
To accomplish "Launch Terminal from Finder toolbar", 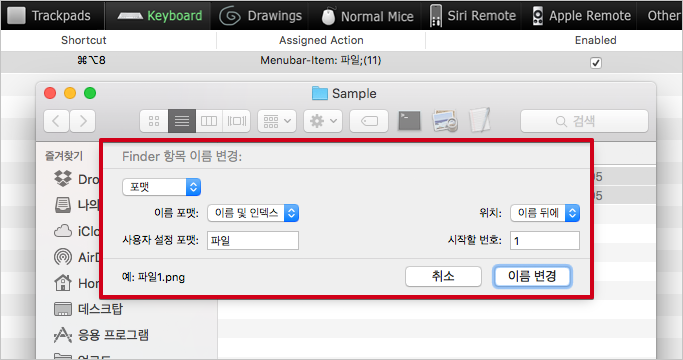I will [x=409, y=121].
